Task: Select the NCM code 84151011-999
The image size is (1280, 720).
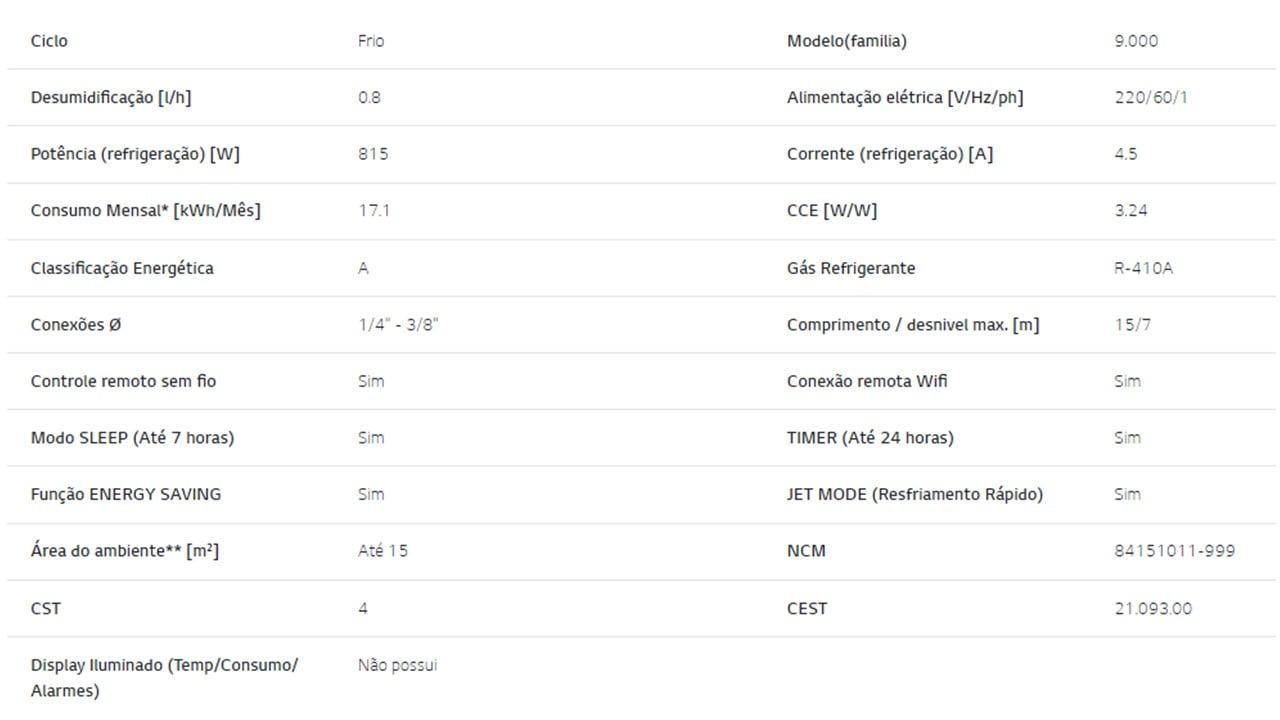Action: click(x=1174, y=551)
